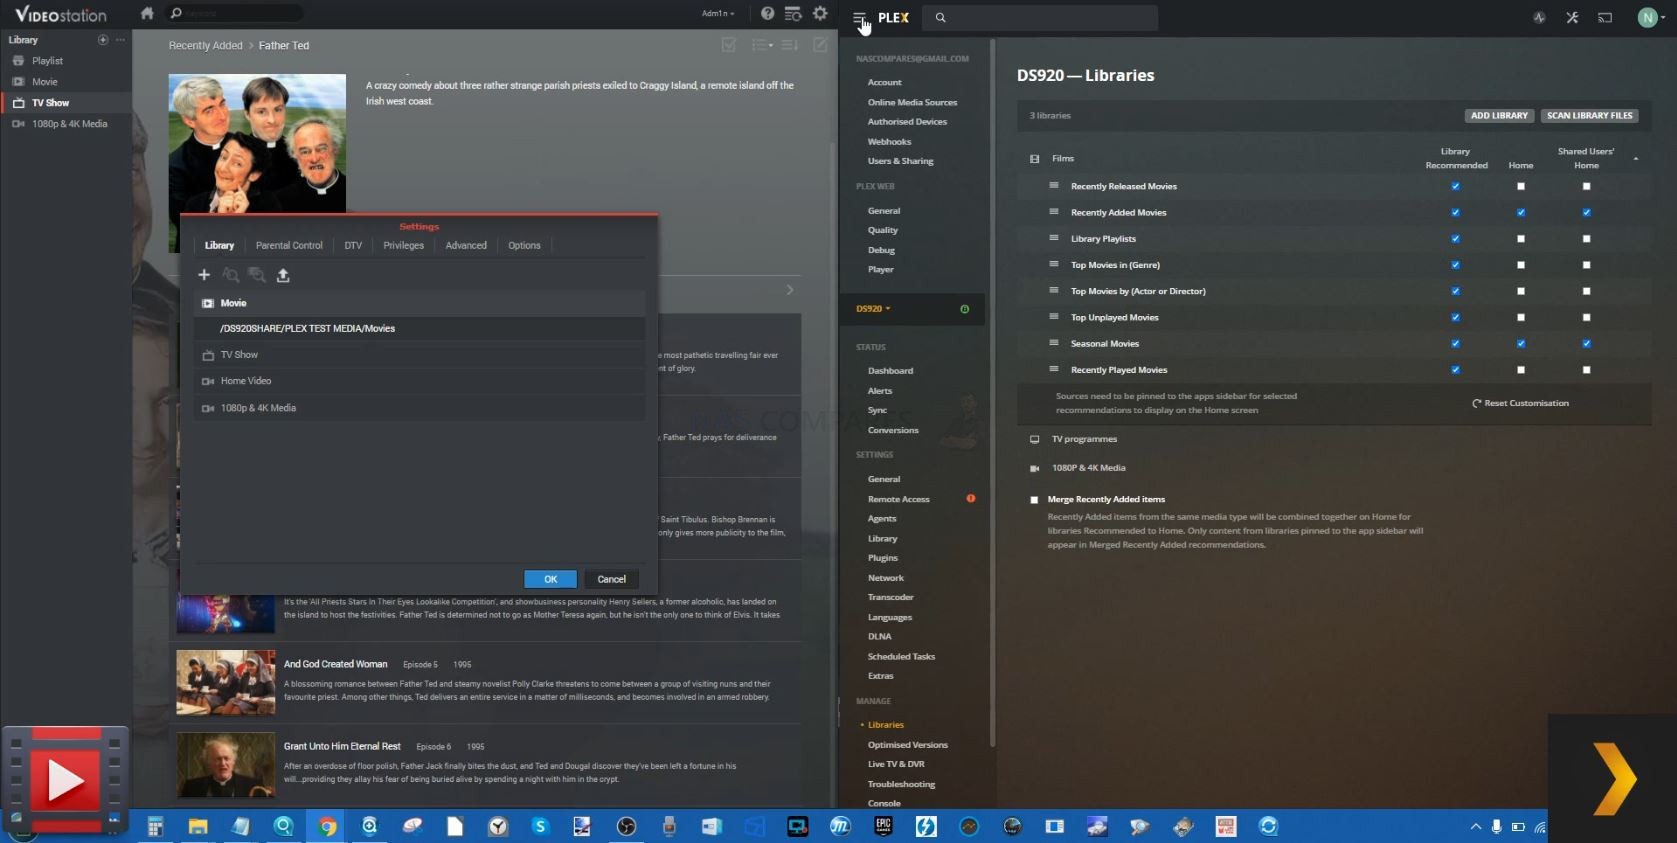The image size is (1677, 843).
Task: Switch to the Options tab
Action: coord(524,245)
